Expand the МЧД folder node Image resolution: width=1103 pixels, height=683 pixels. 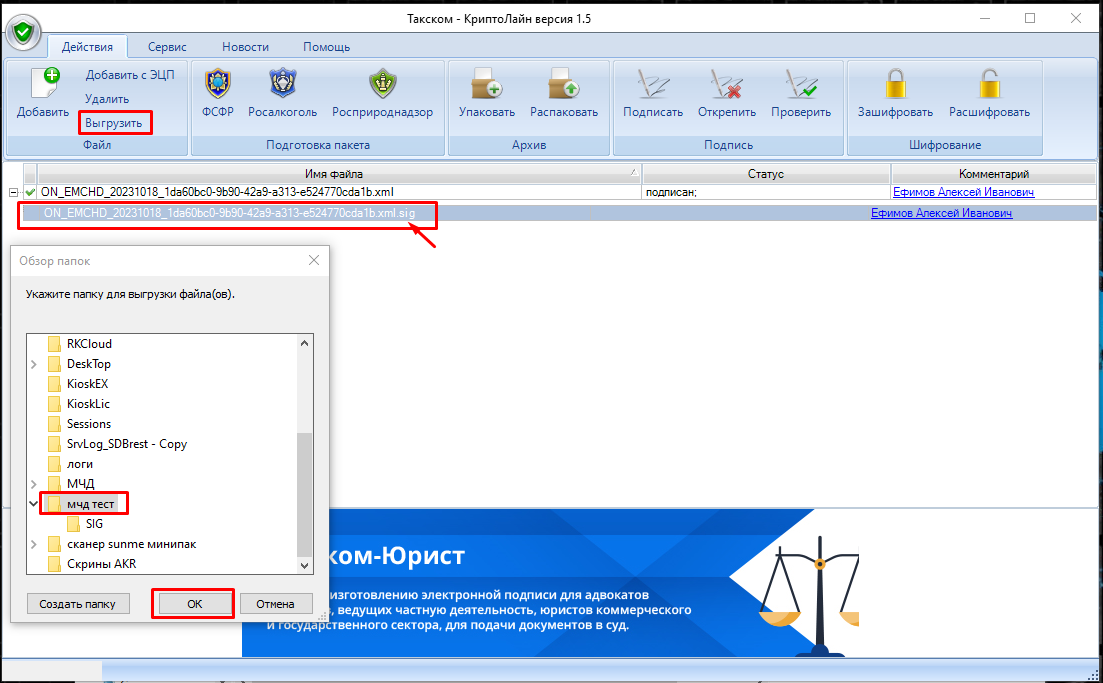(34, 484)
